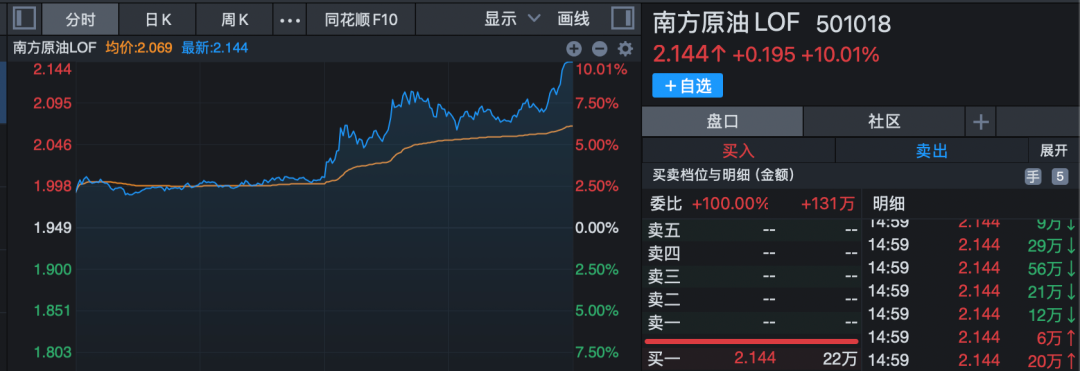Open 同花顺F10 company info tab
1080x371 pixels.
(x=361, y=19)
